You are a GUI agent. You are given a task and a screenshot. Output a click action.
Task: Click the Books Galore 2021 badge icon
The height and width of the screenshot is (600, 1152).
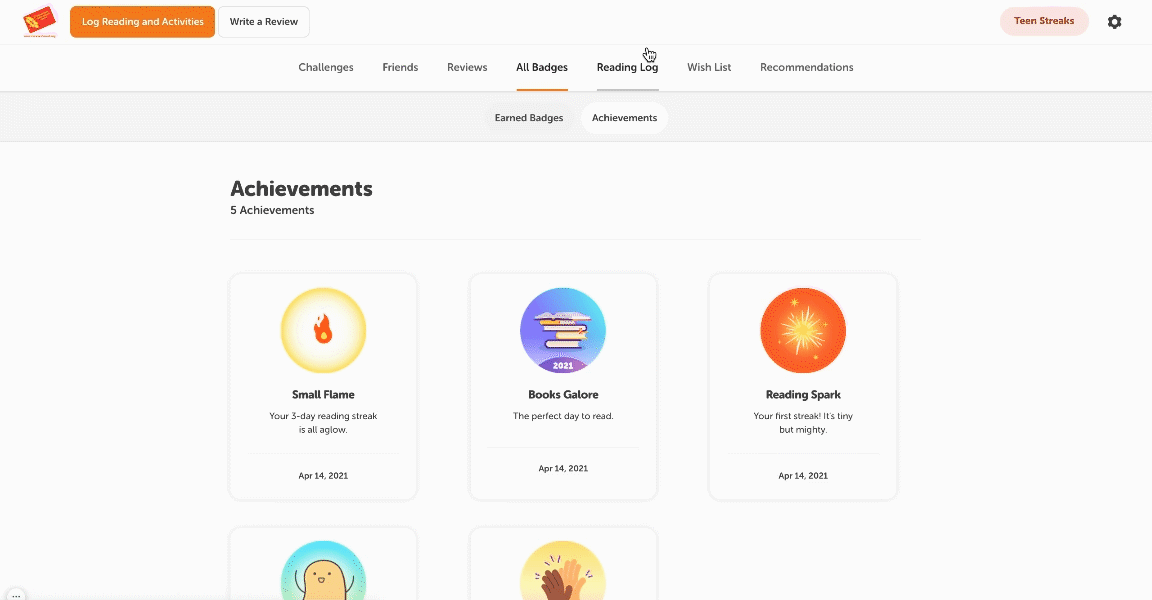pos(563,330)
